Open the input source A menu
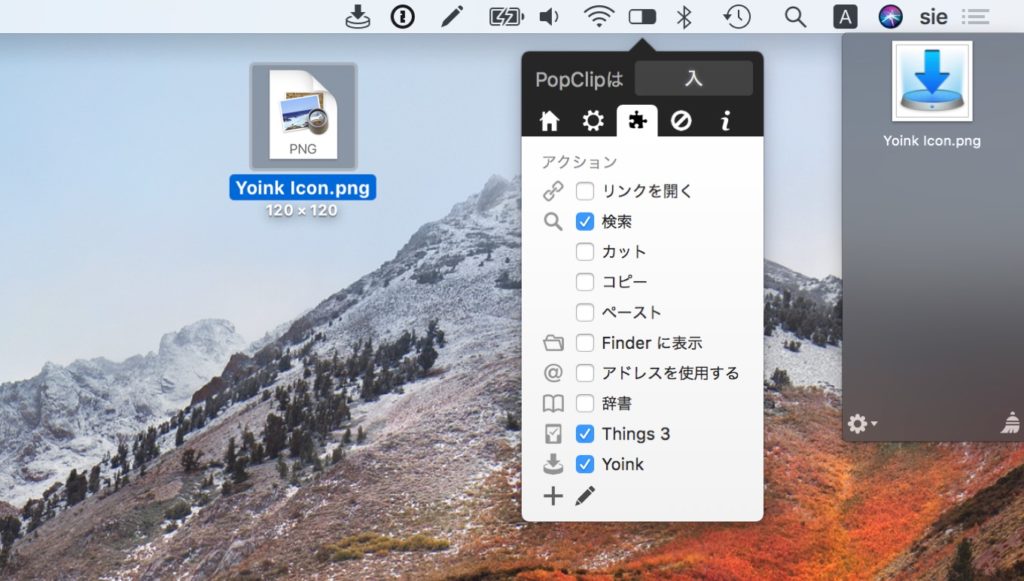 pyautogui.click(x=845, y=16)
